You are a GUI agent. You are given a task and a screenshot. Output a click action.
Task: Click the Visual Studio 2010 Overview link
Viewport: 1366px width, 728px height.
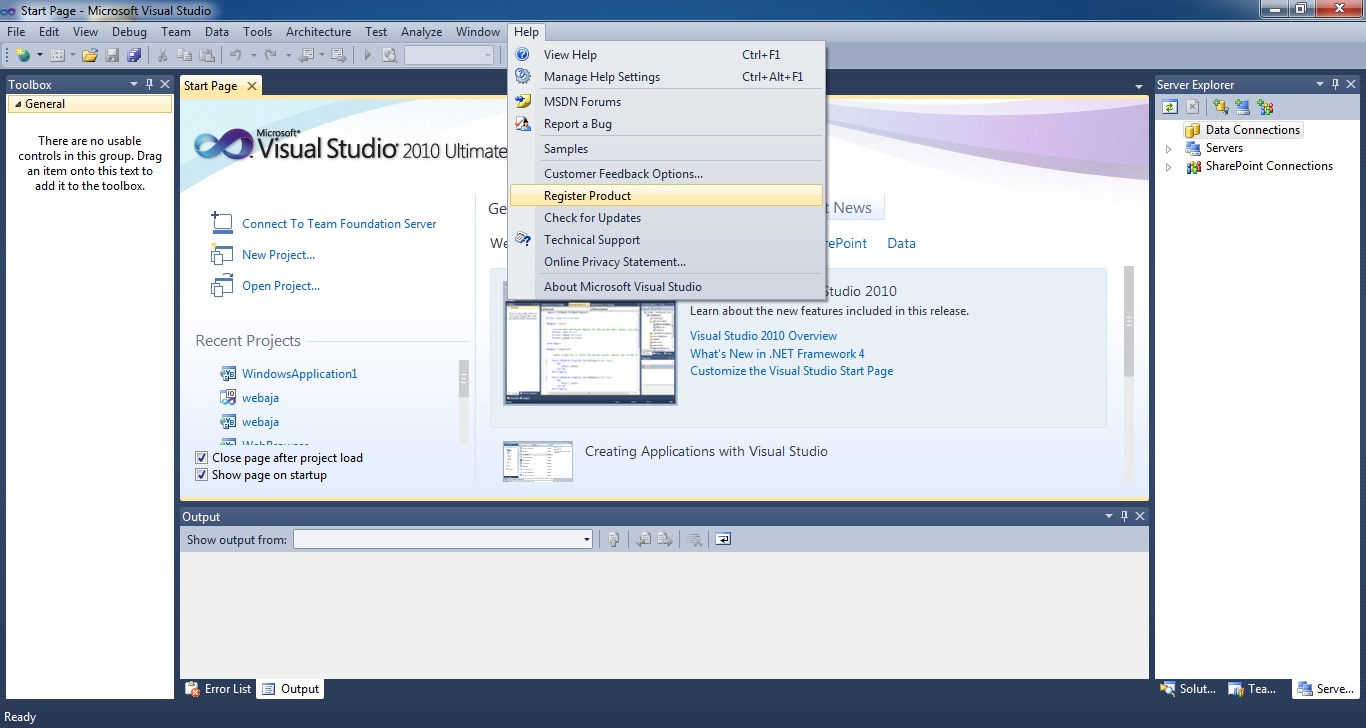763,336
